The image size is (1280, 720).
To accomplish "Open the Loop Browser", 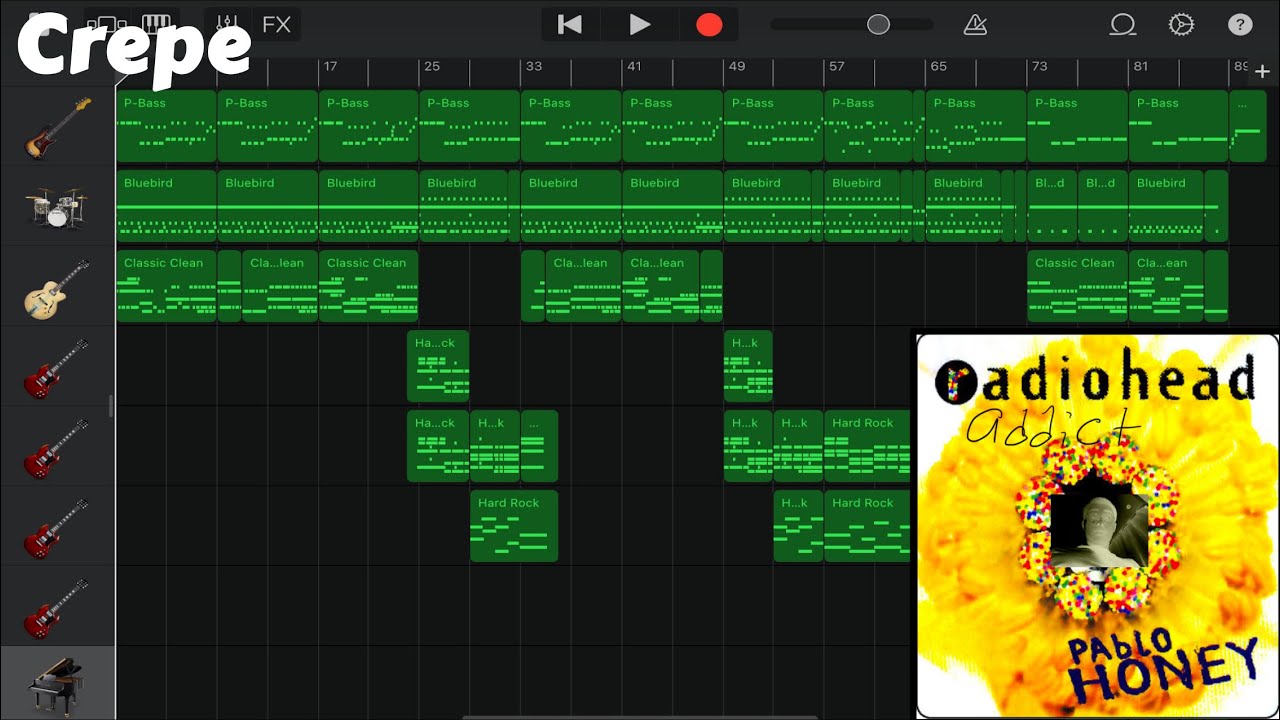I will pyautogui.click(x=1123, y=25).
